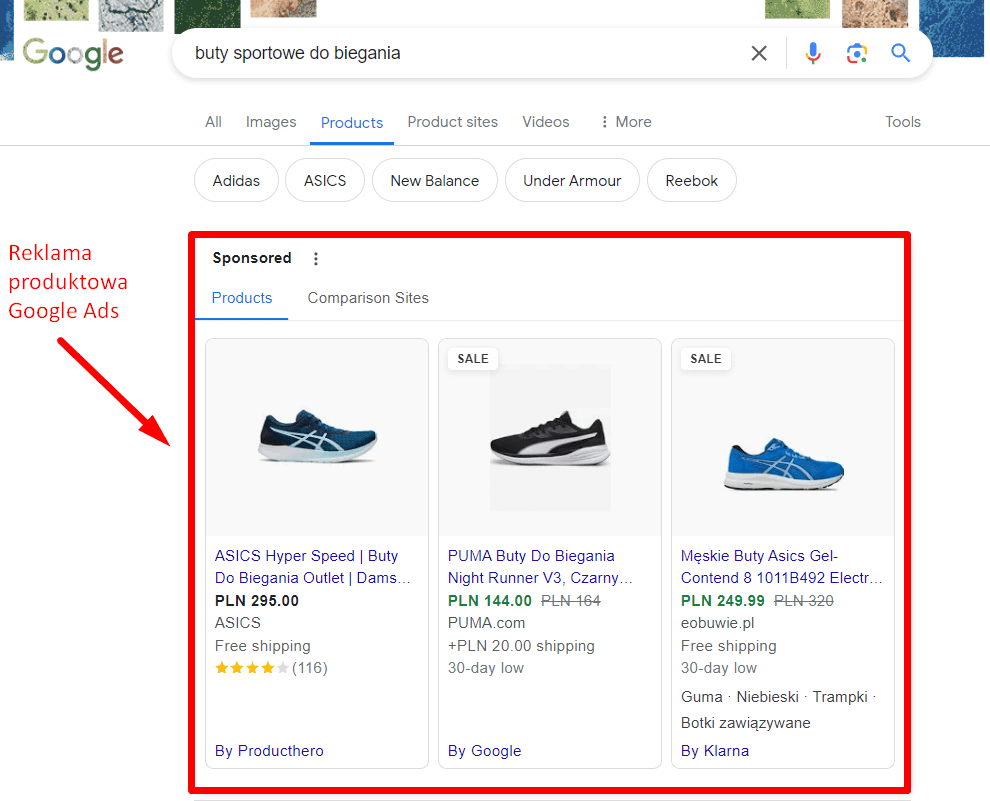Click the black PUMA shoe thumbnail
The image size is (990, 801).
[x=549, y=437]
